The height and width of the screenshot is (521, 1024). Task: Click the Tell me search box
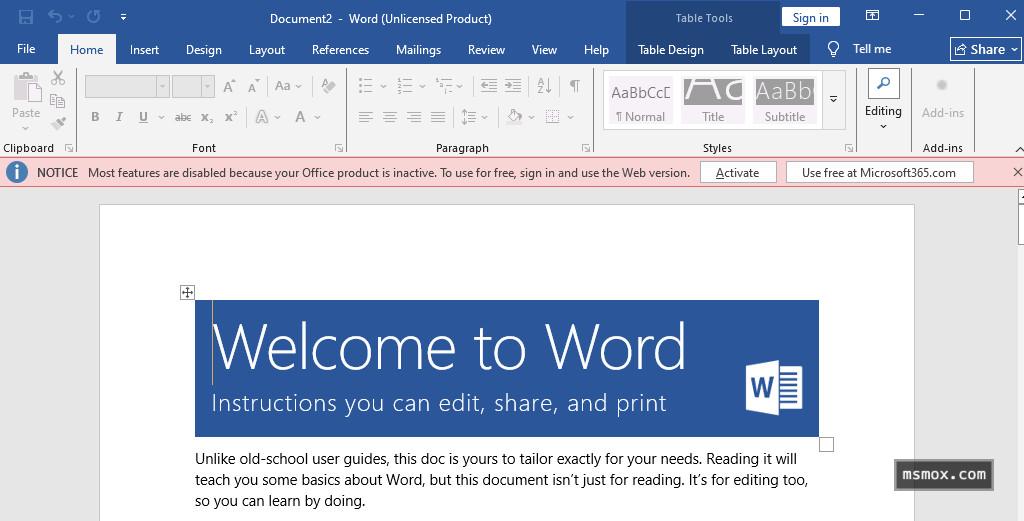[x=871, y=49]
